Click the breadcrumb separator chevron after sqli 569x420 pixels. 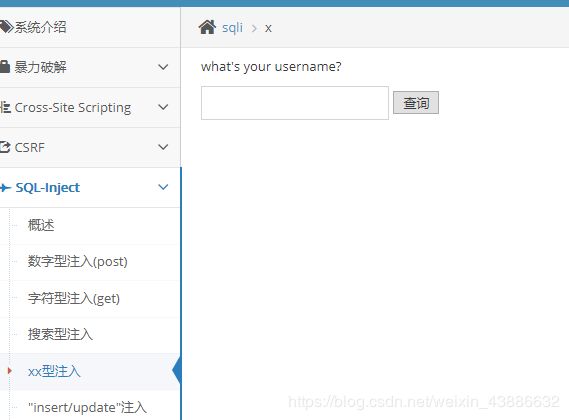(254, 28)
